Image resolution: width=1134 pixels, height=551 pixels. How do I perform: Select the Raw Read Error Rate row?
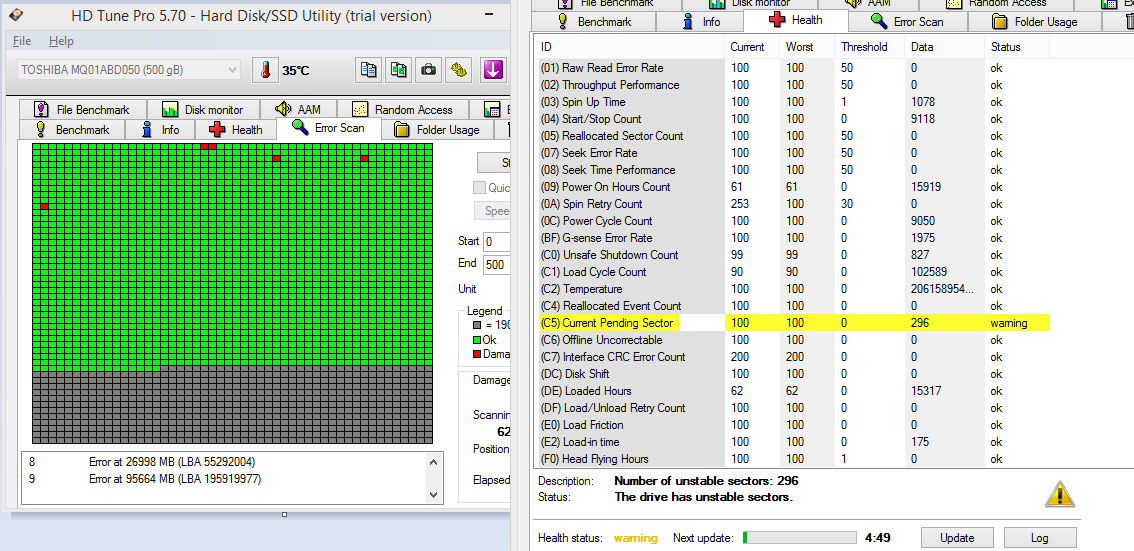(x=793, y=68)
